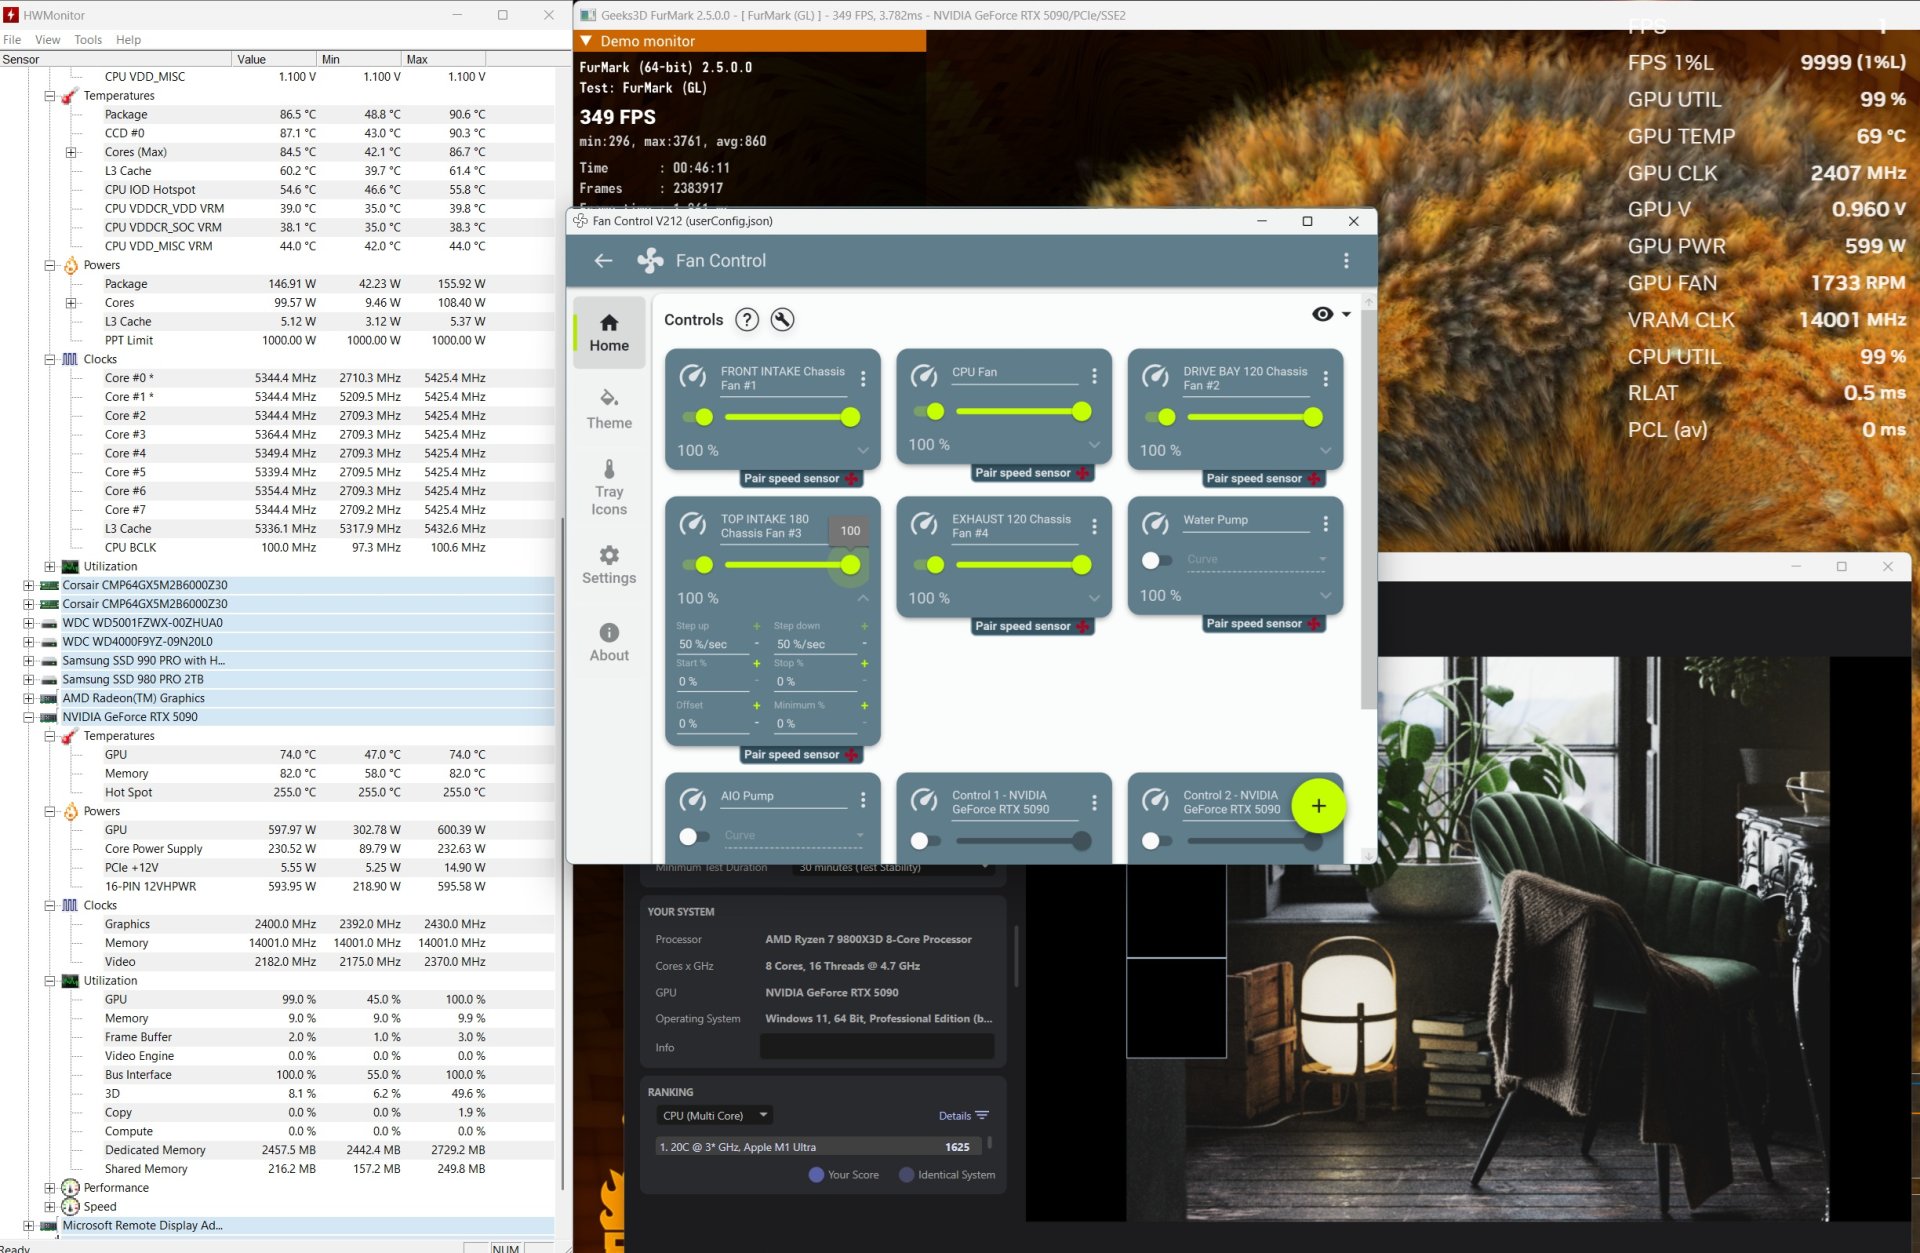Expand the EXHAUST card details chevron
The image size is (1920, 1253).
(x=1094, y=598)
